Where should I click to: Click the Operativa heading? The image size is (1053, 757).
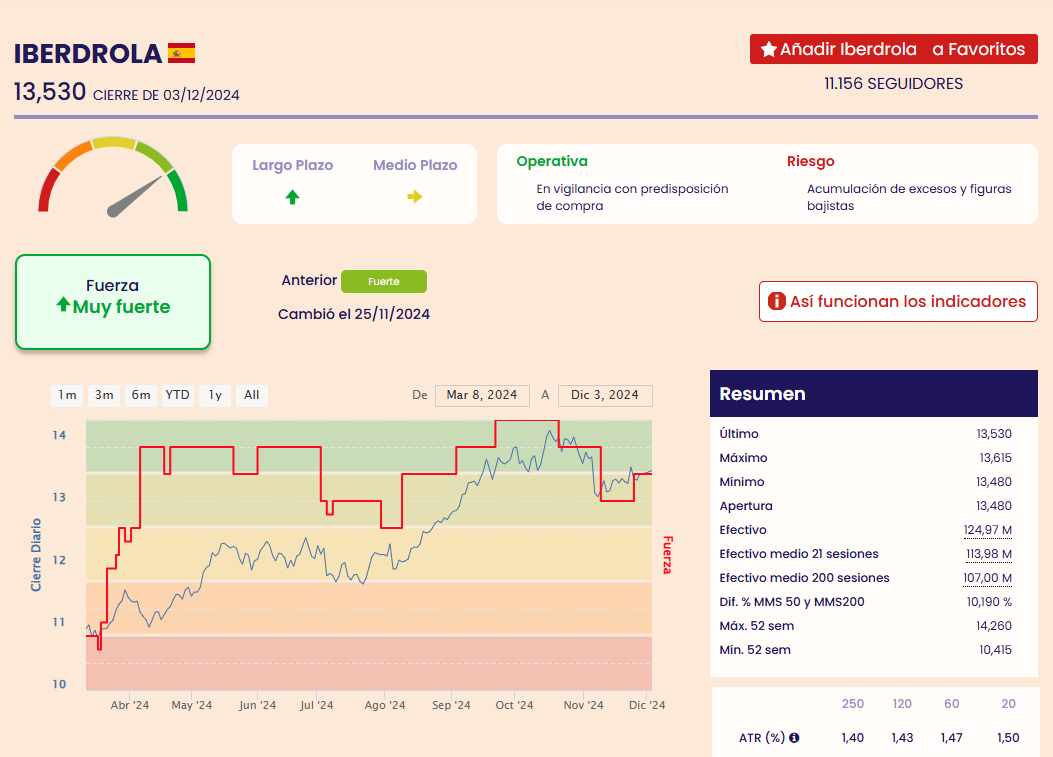552,161
